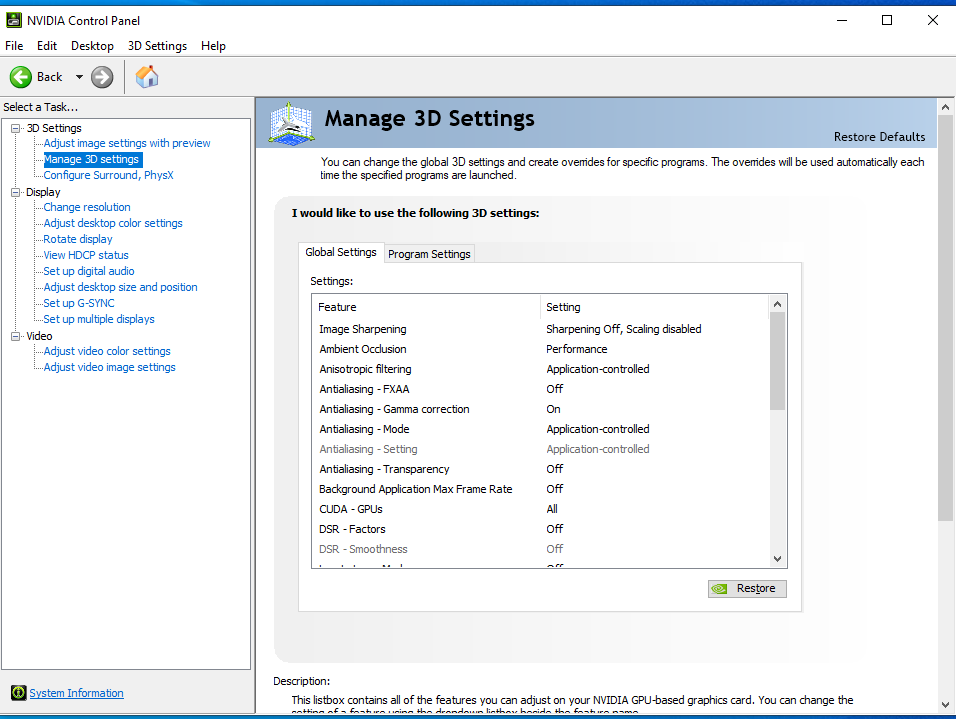Open the Desktop menu

pos(92,46)
